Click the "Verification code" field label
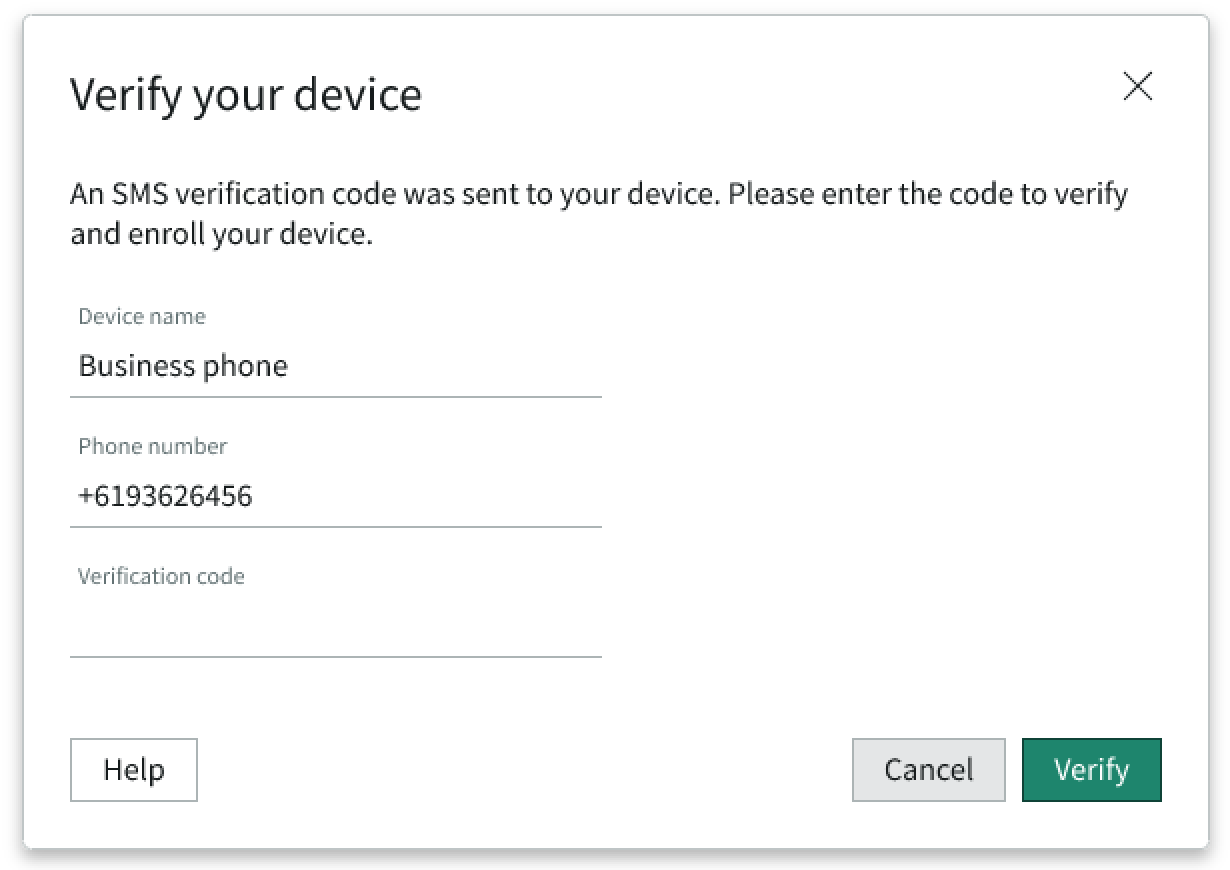The height and width of the screenshot is (870, 1230). [161, 577]
